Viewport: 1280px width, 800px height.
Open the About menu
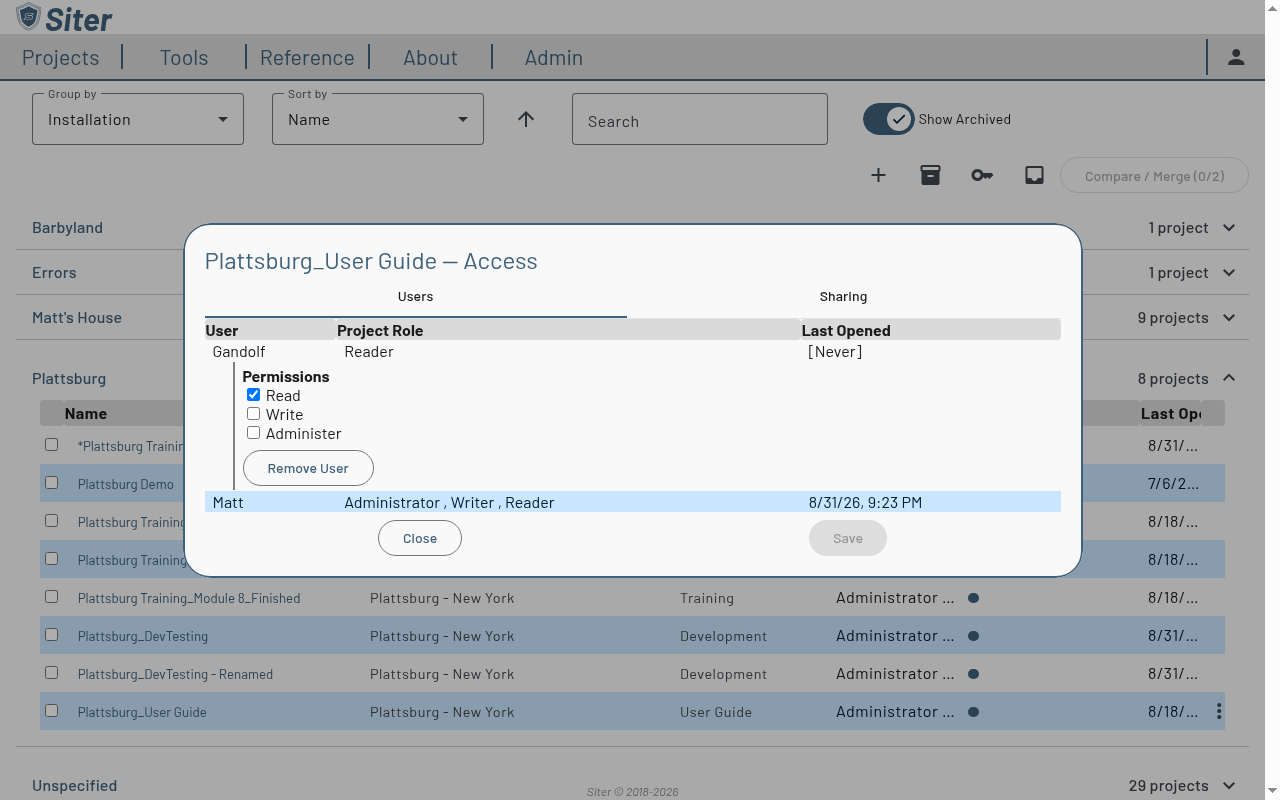(430, 58)
